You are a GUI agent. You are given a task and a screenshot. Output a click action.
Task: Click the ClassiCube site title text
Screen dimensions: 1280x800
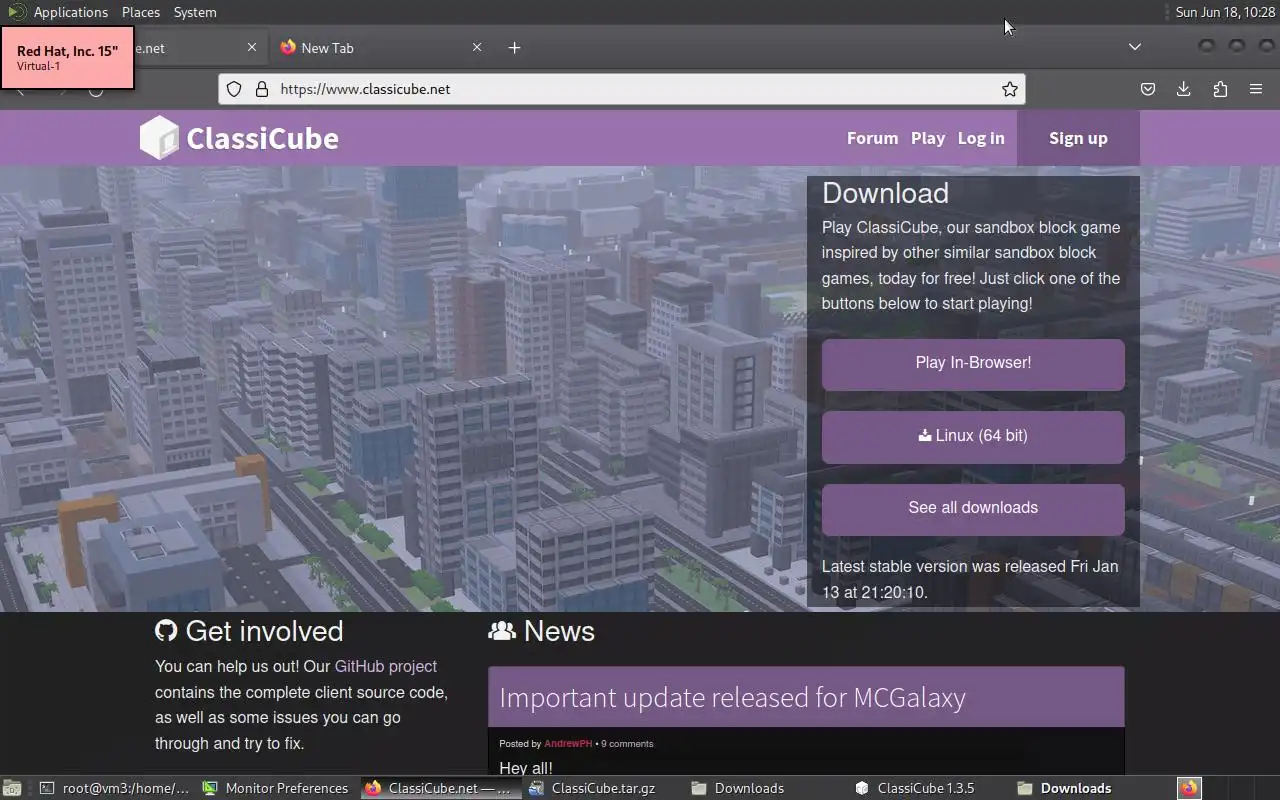pyautogui.click(x=262, y=138)
